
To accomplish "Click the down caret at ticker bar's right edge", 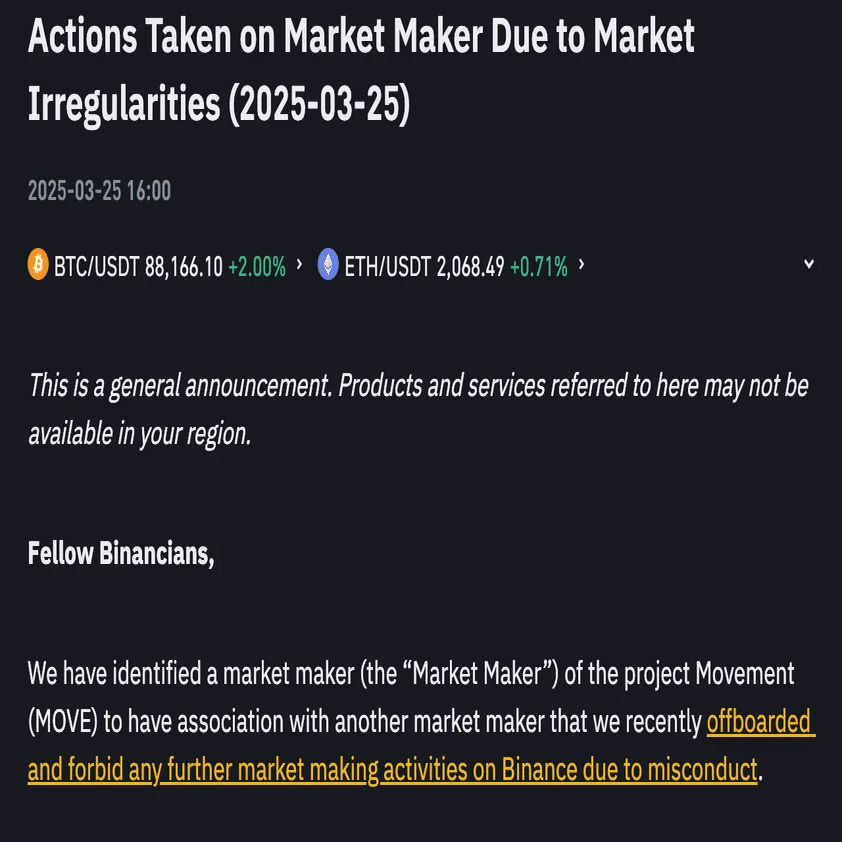I will click(808, 263).
